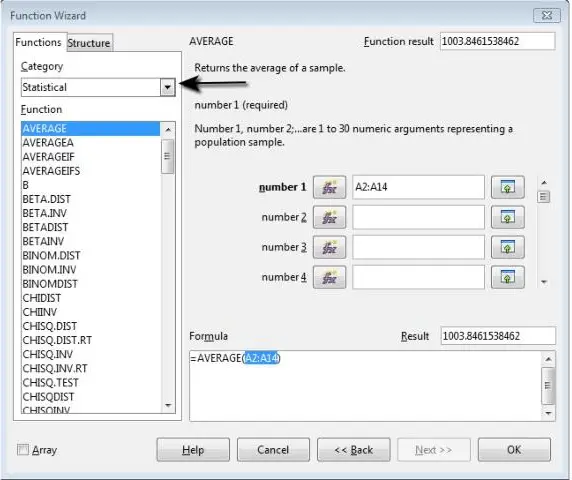Viewport: 572px width, 480px height.
Task: Select CHISQDIST in the function list
Action: (x=90, y=397)
